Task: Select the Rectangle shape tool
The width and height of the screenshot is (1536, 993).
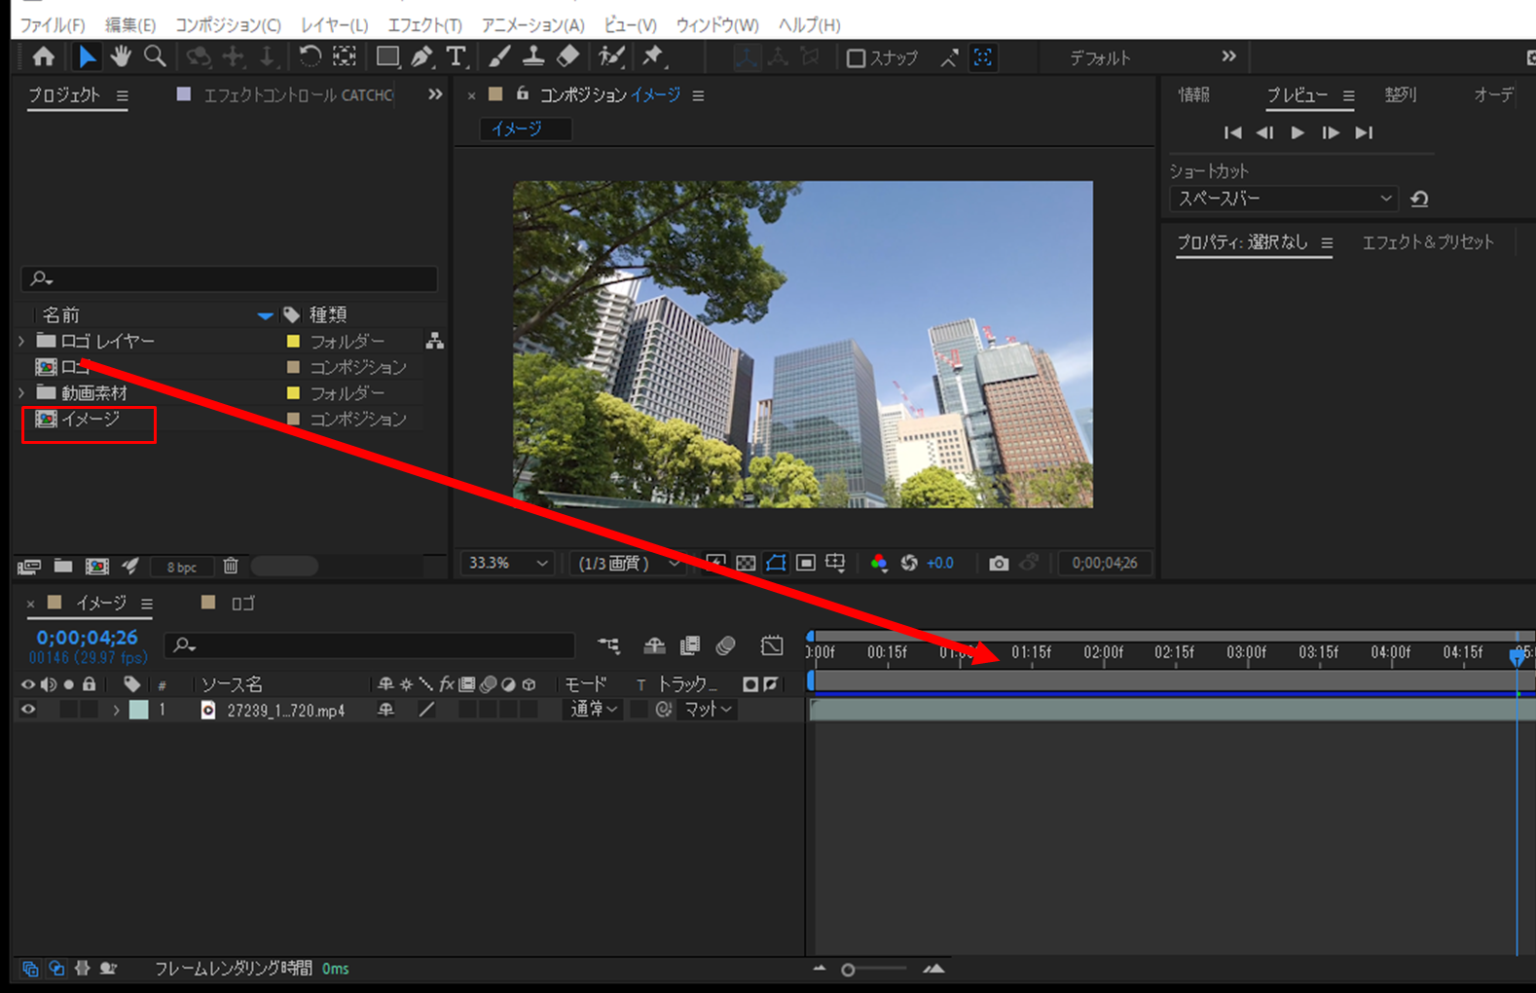Action: point(387,57)
